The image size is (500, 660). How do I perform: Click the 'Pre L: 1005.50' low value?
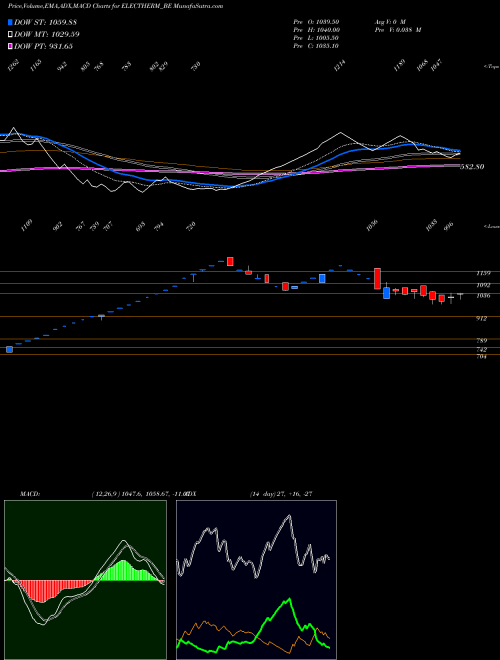tap(316, 37)
